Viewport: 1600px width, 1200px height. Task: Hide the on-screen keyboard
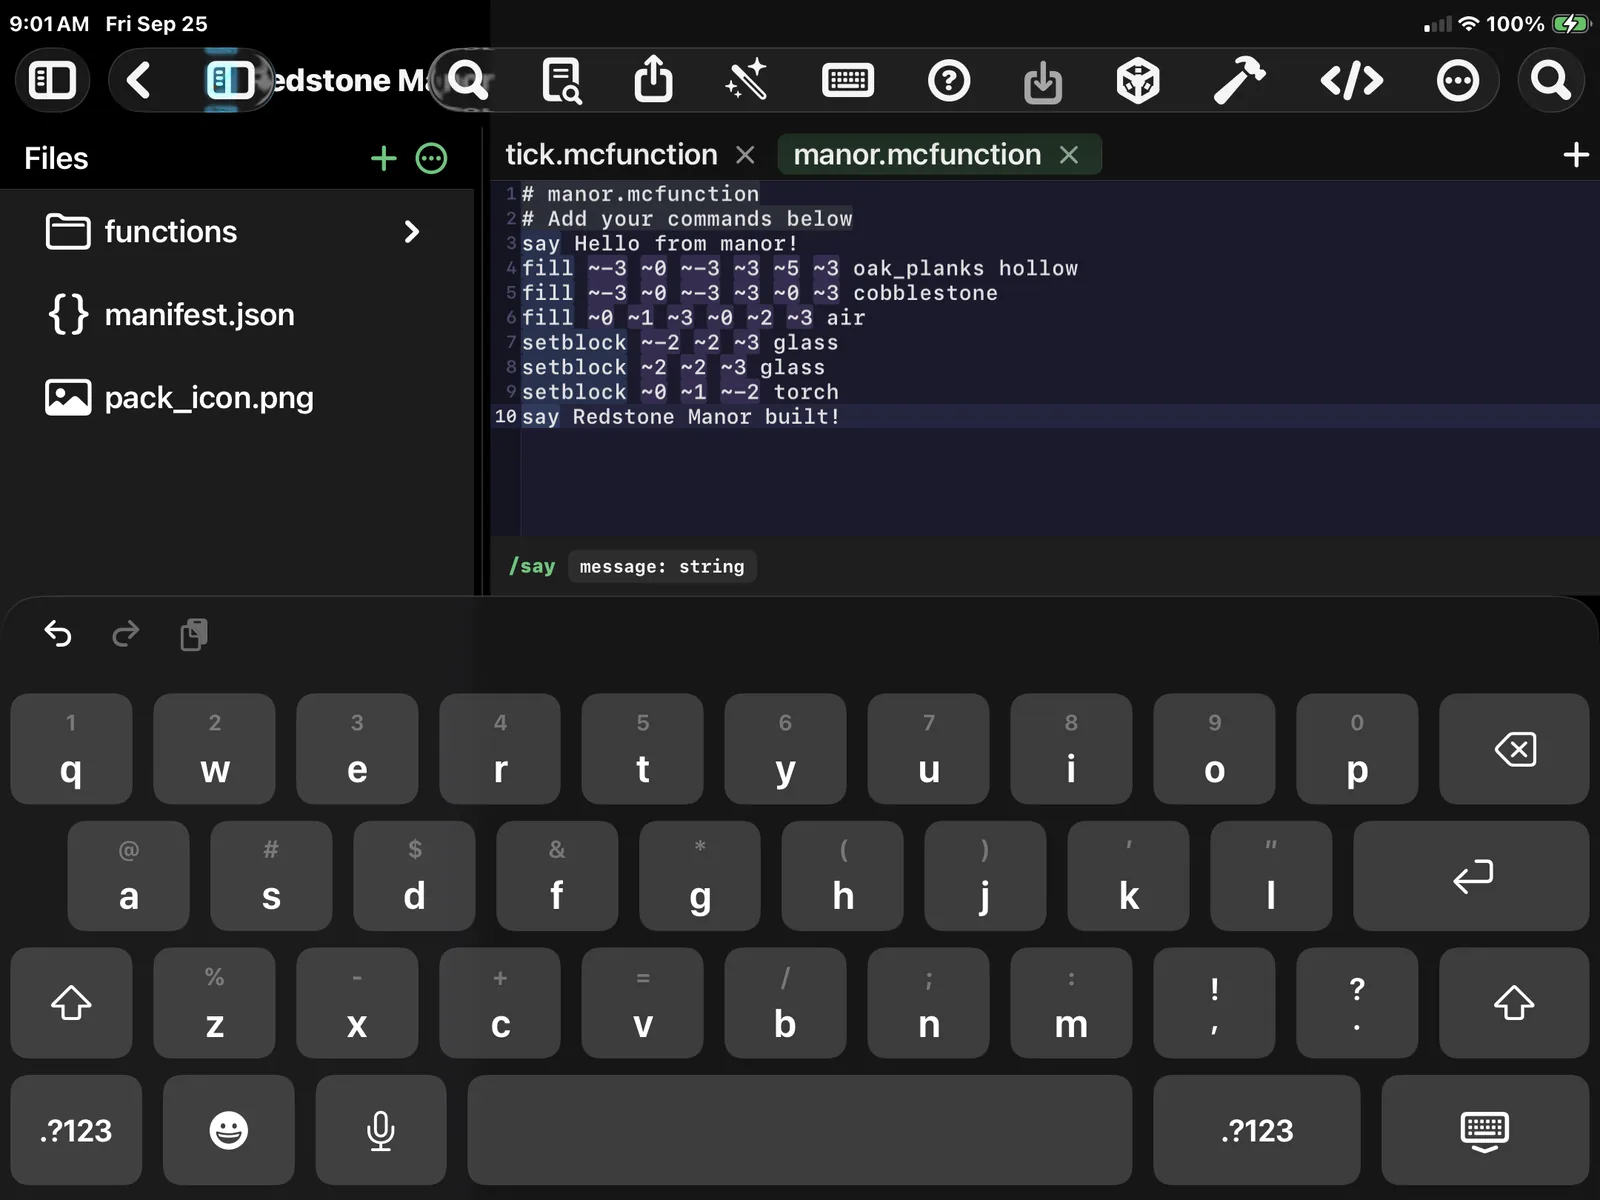[x=1485, y=1130]
